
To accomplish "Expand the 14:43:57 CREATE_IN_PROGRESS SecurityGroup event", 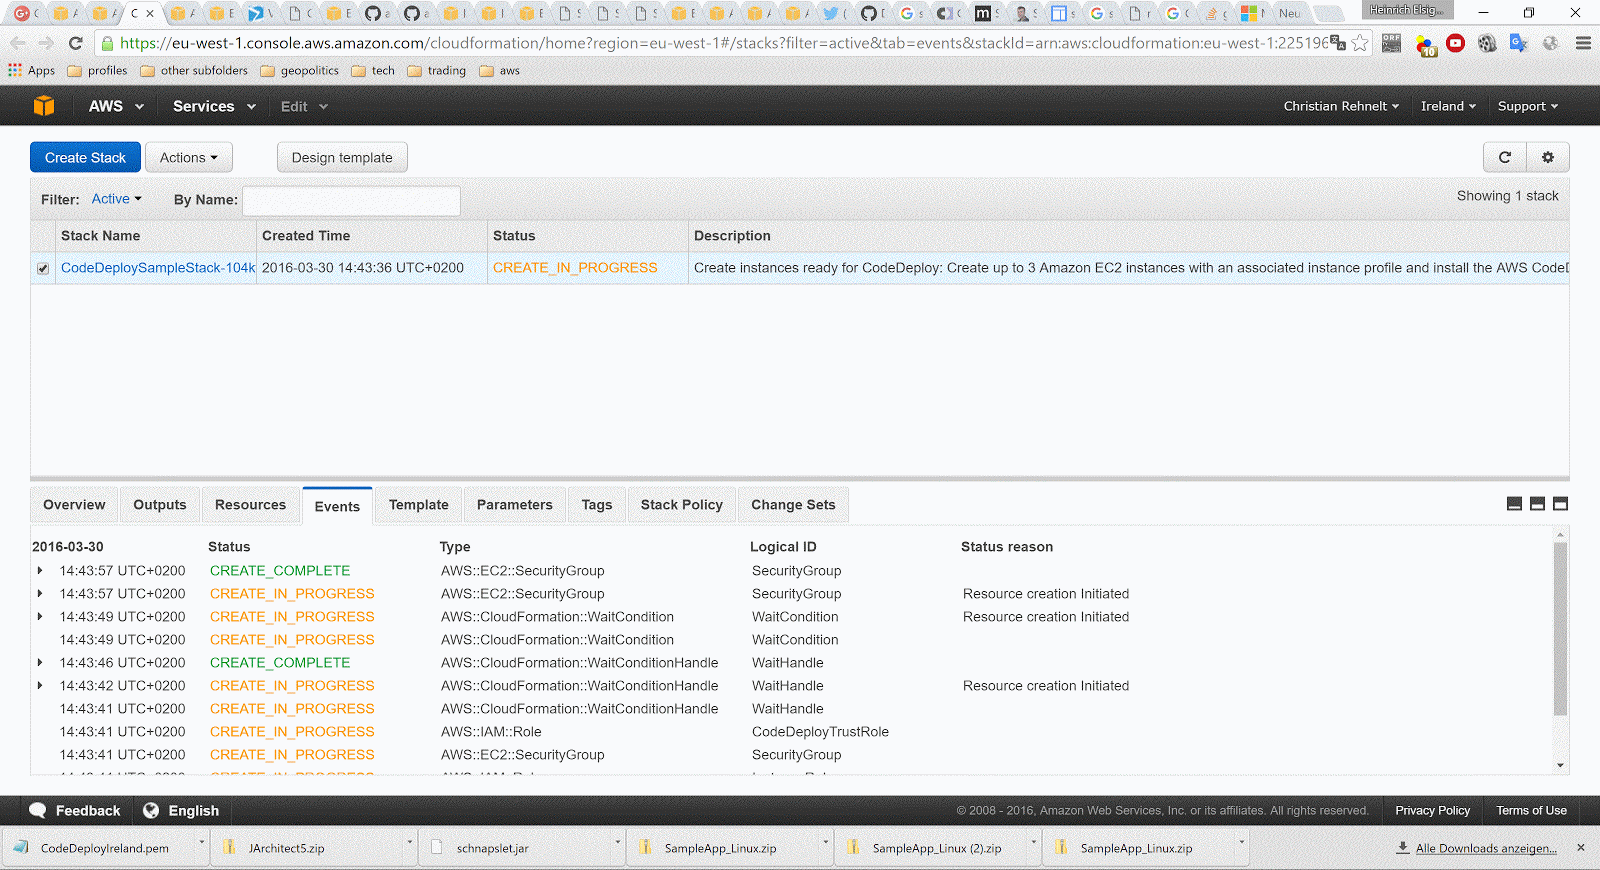I will tap(40, 594).
